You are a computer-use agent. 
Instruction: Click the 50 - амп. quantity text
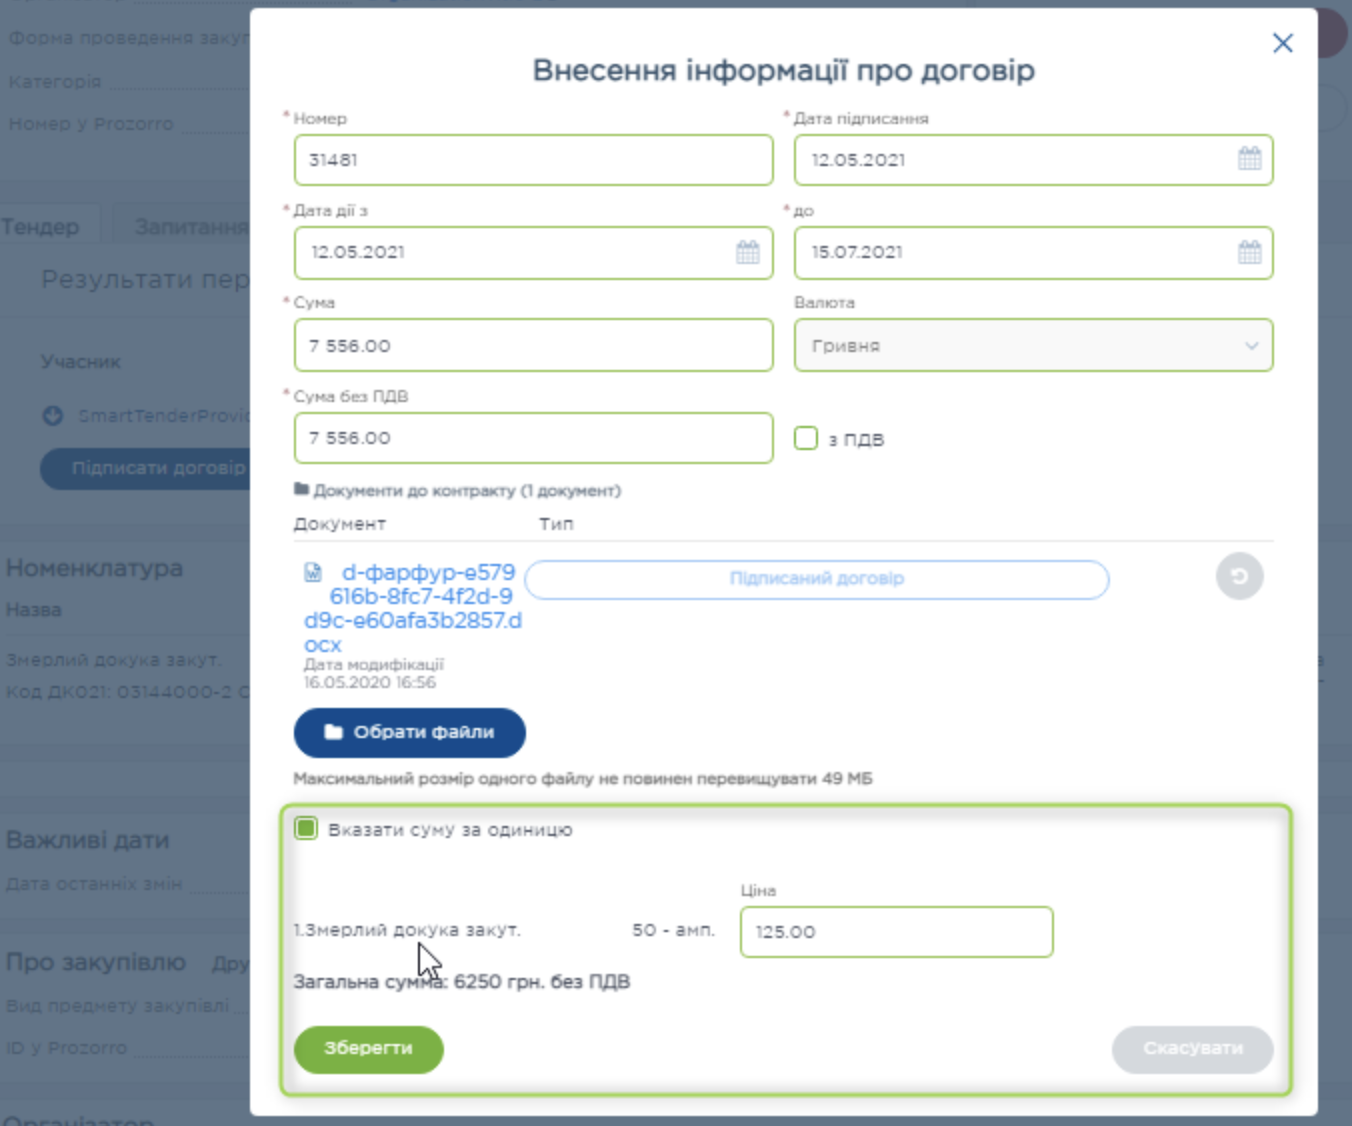tap(673, 930)
